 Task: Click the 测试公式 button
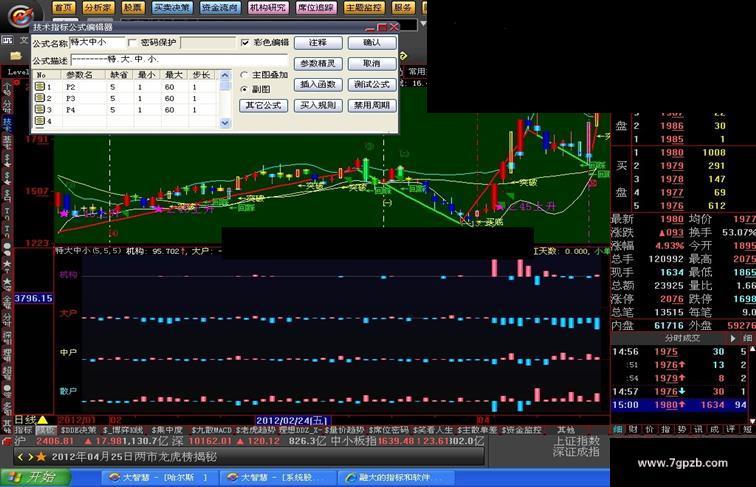[372, 84]
